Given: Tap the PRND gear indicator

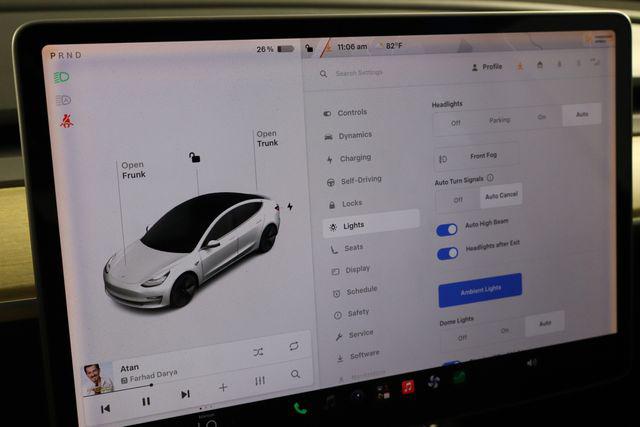Looking at the screenshot, I should pos(66,55).
